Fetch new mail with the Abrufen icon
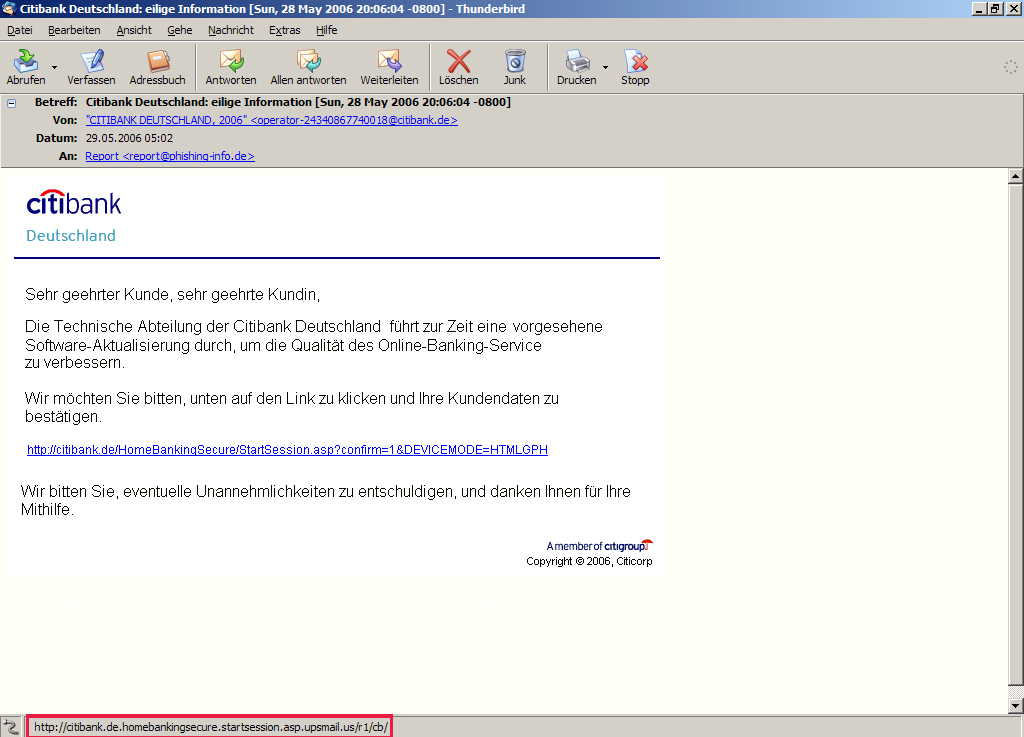Viewport: 1024px width, 737px height. coord(26,67)
